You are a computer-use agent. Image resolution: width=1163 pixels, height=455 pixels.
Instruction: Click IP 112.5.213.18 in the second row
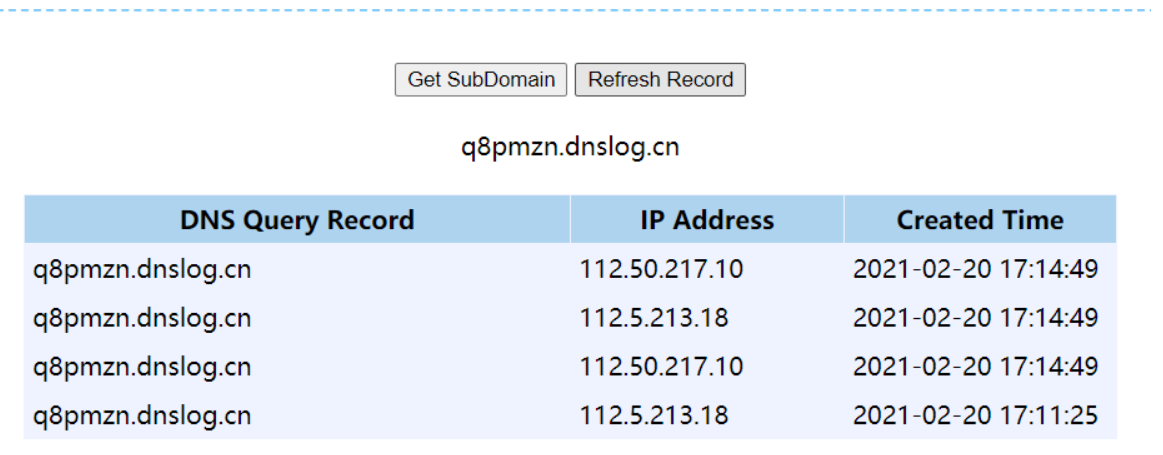tap(653, 318)
